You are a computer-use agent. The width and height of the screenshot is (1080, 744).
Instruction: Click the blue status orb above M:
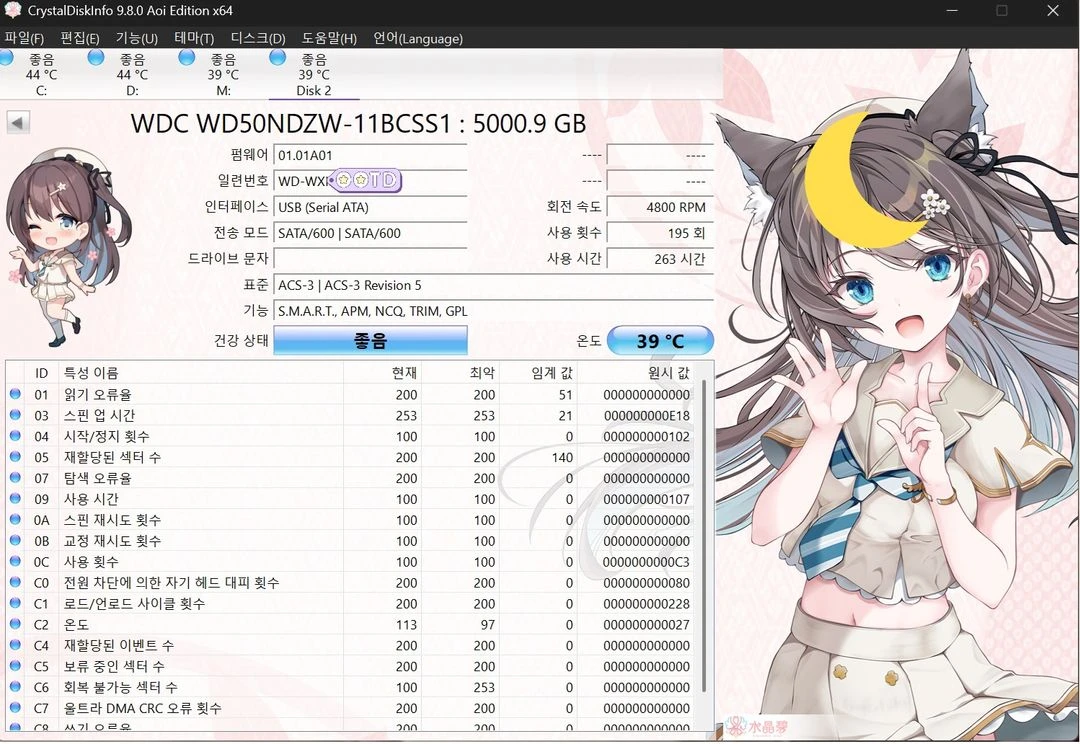(x=187, y=57)
